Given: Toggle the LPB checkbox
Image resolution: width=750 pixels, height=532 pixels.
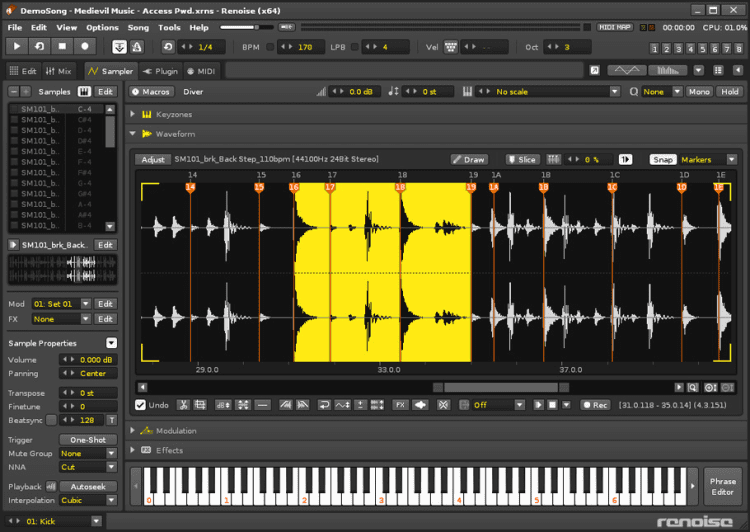Looking at the screenshot, I should [x=354, y=47].
